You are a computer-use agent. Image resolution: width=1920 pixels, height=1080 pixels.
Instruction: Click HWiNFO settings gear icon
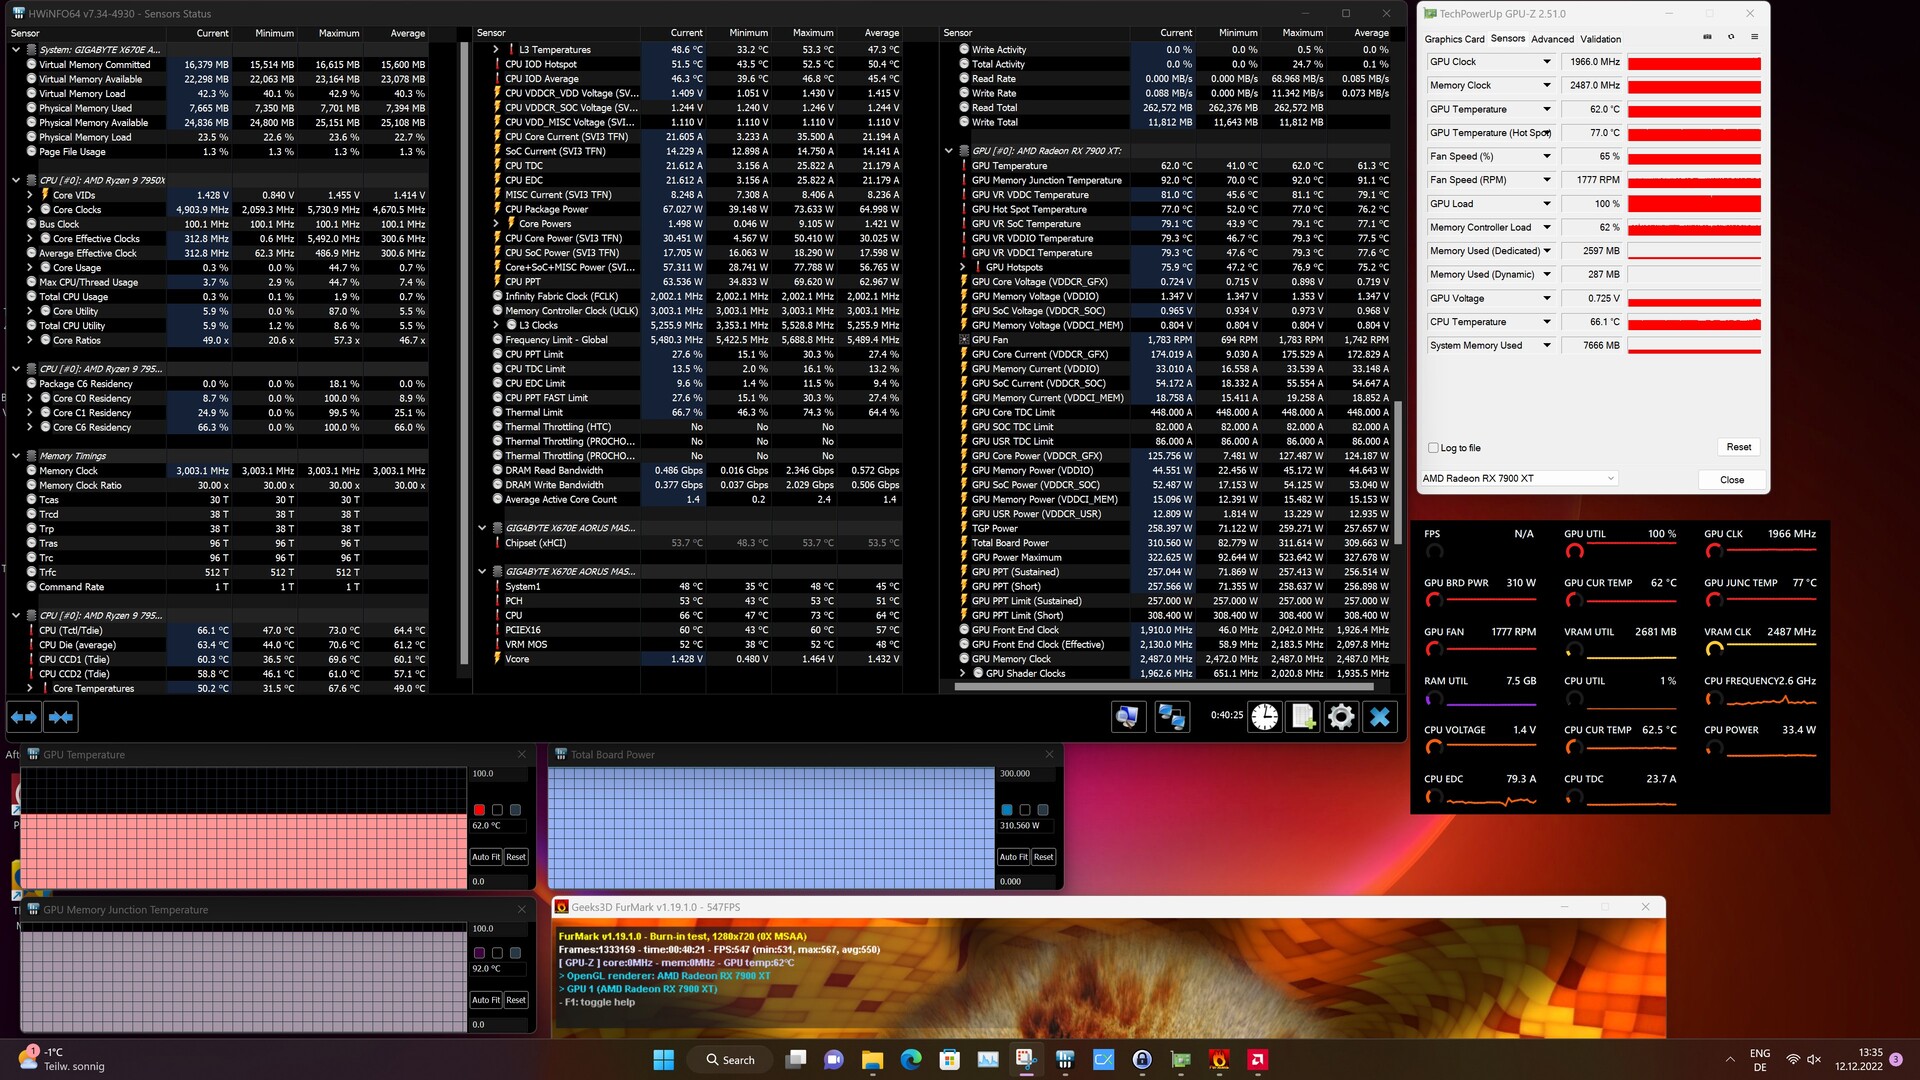[x=1341, y=716]
